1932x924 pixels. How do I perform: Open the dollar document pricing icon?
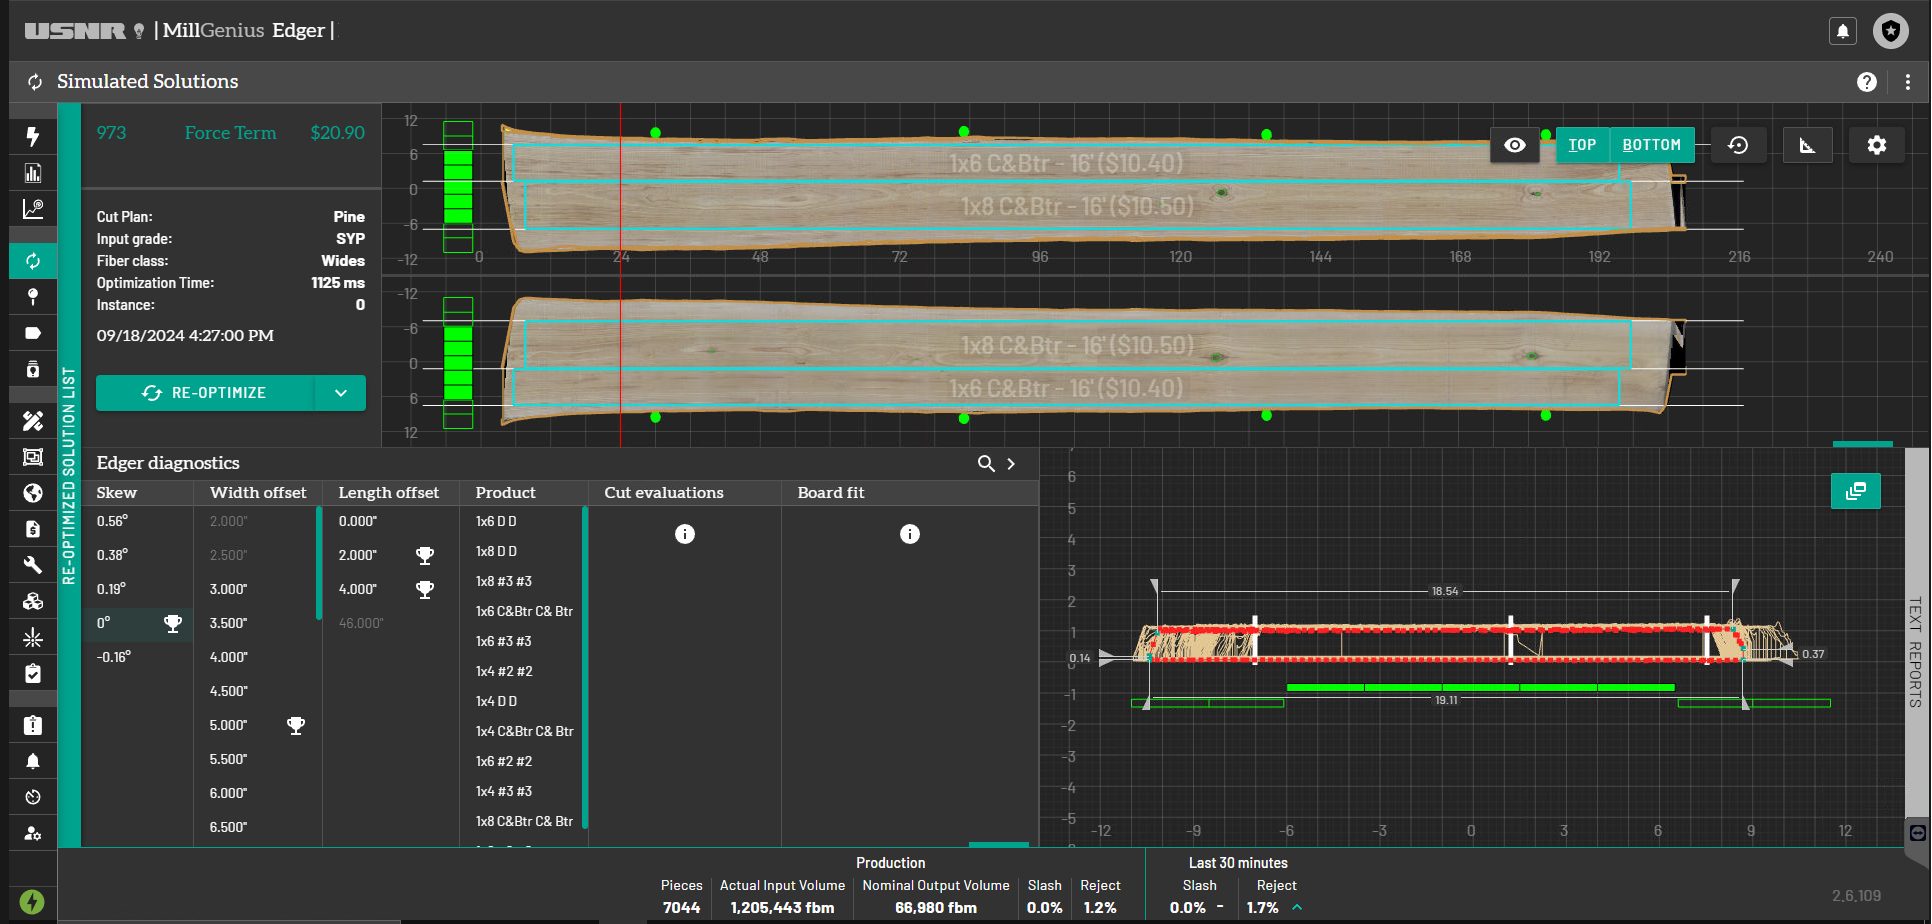pos(33,529)
